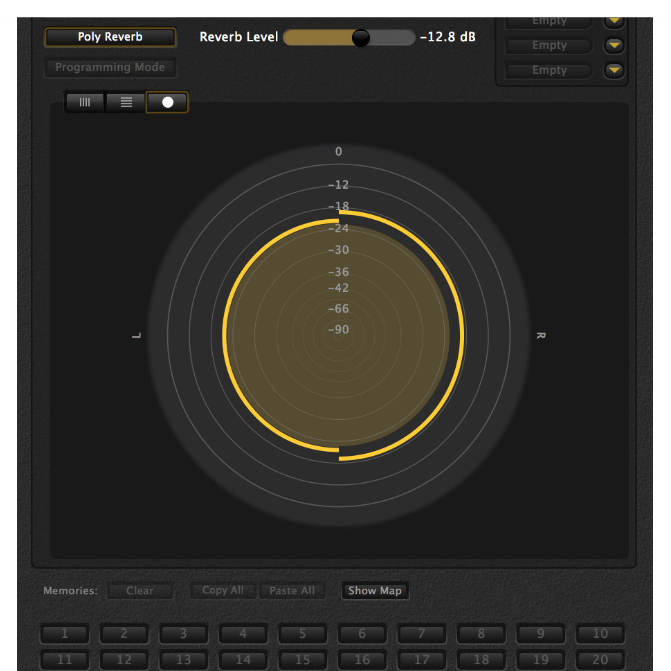Switch to horizontal lines list view

click(x=126, y=102)
